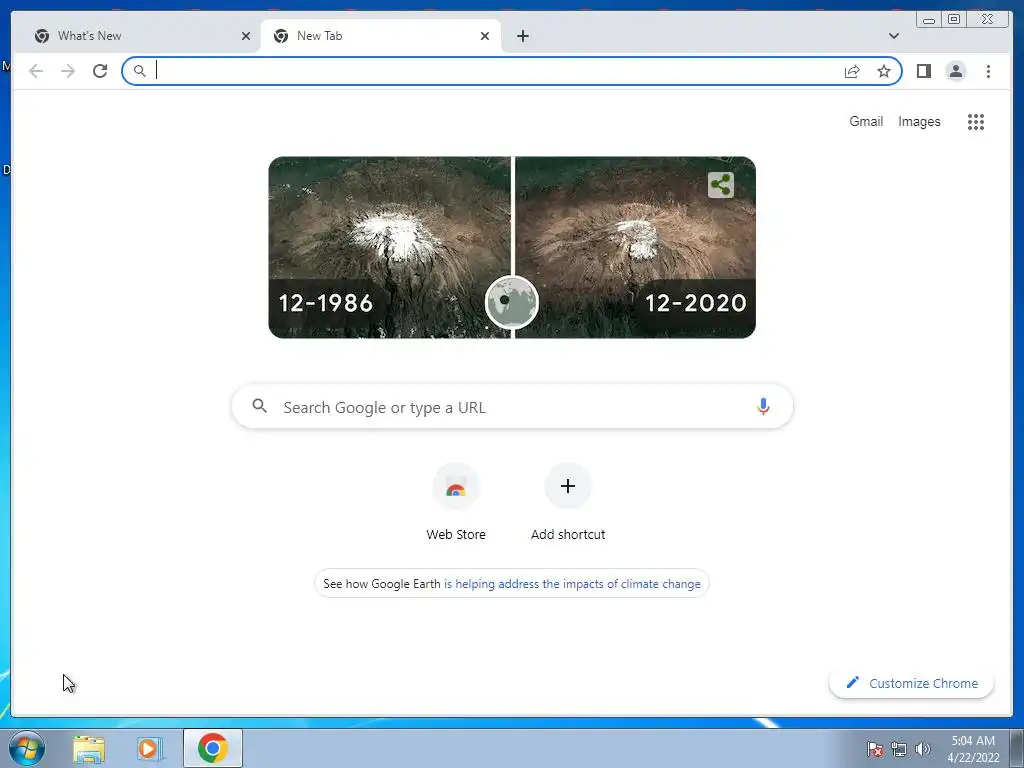
Task: Click the taskbar clock showing 5:04 AM
Action: [973, 748]
